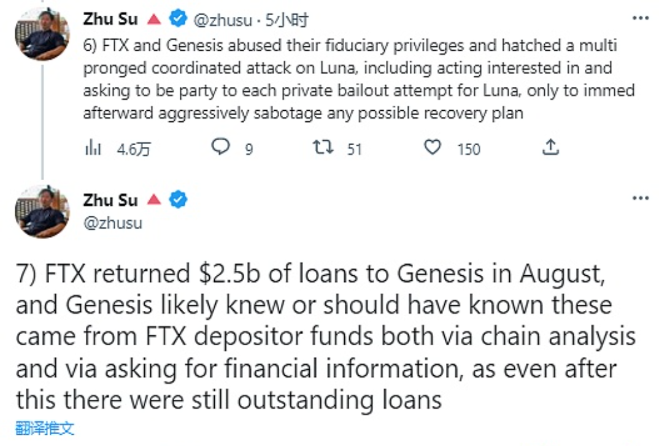
Task: Click the Zhu Su name in second tweet
Action: pos(111,200)
